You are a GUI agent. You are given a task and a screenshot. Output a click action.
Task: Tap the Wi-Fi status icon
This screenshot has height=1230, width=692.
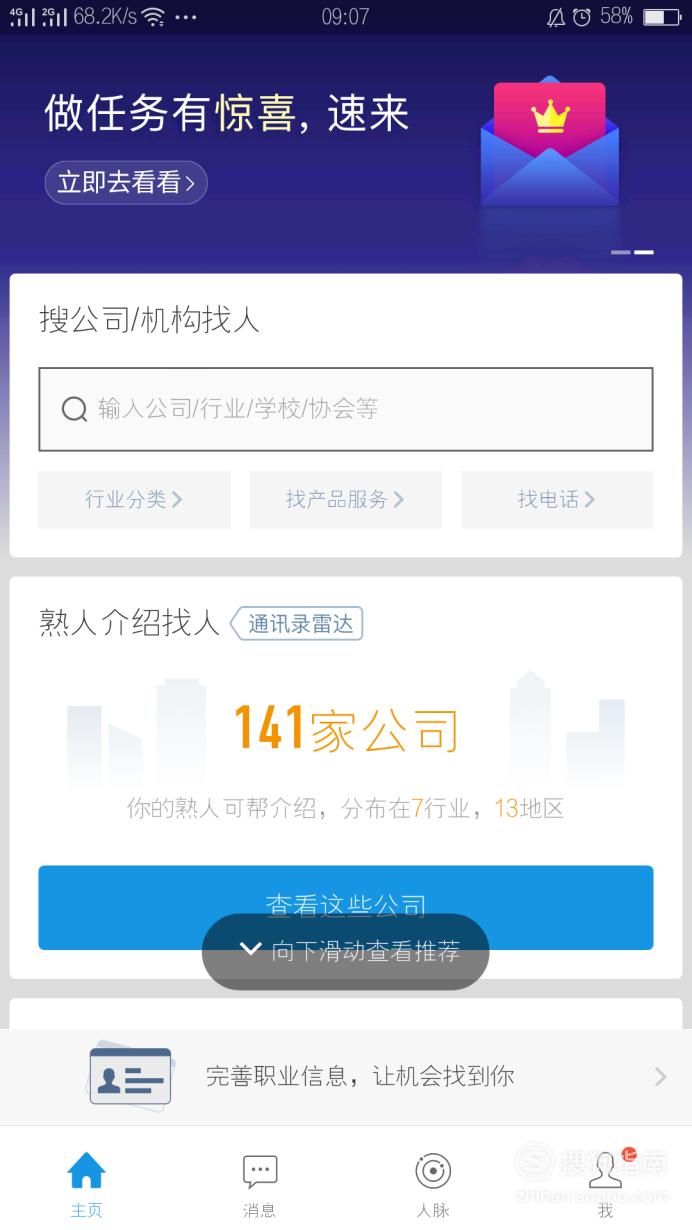click(153, 16)
